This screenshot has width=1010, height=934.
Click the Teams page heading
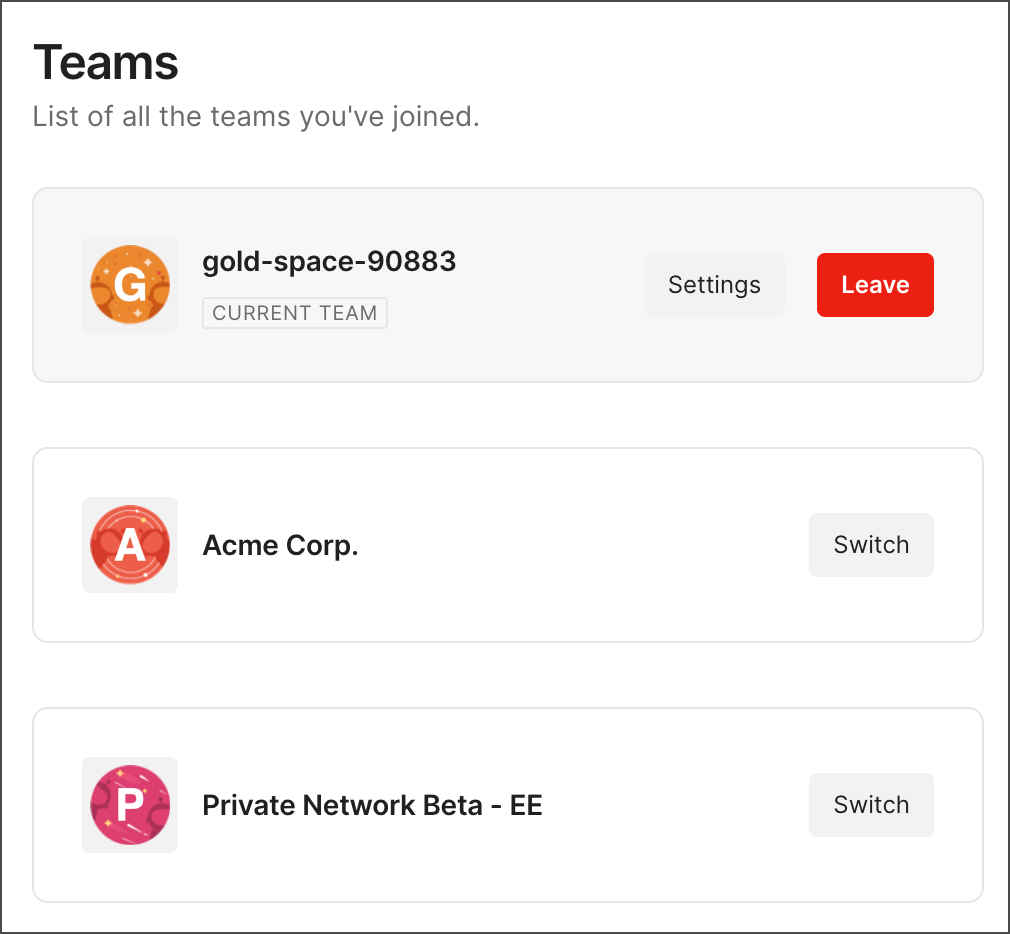106,62
